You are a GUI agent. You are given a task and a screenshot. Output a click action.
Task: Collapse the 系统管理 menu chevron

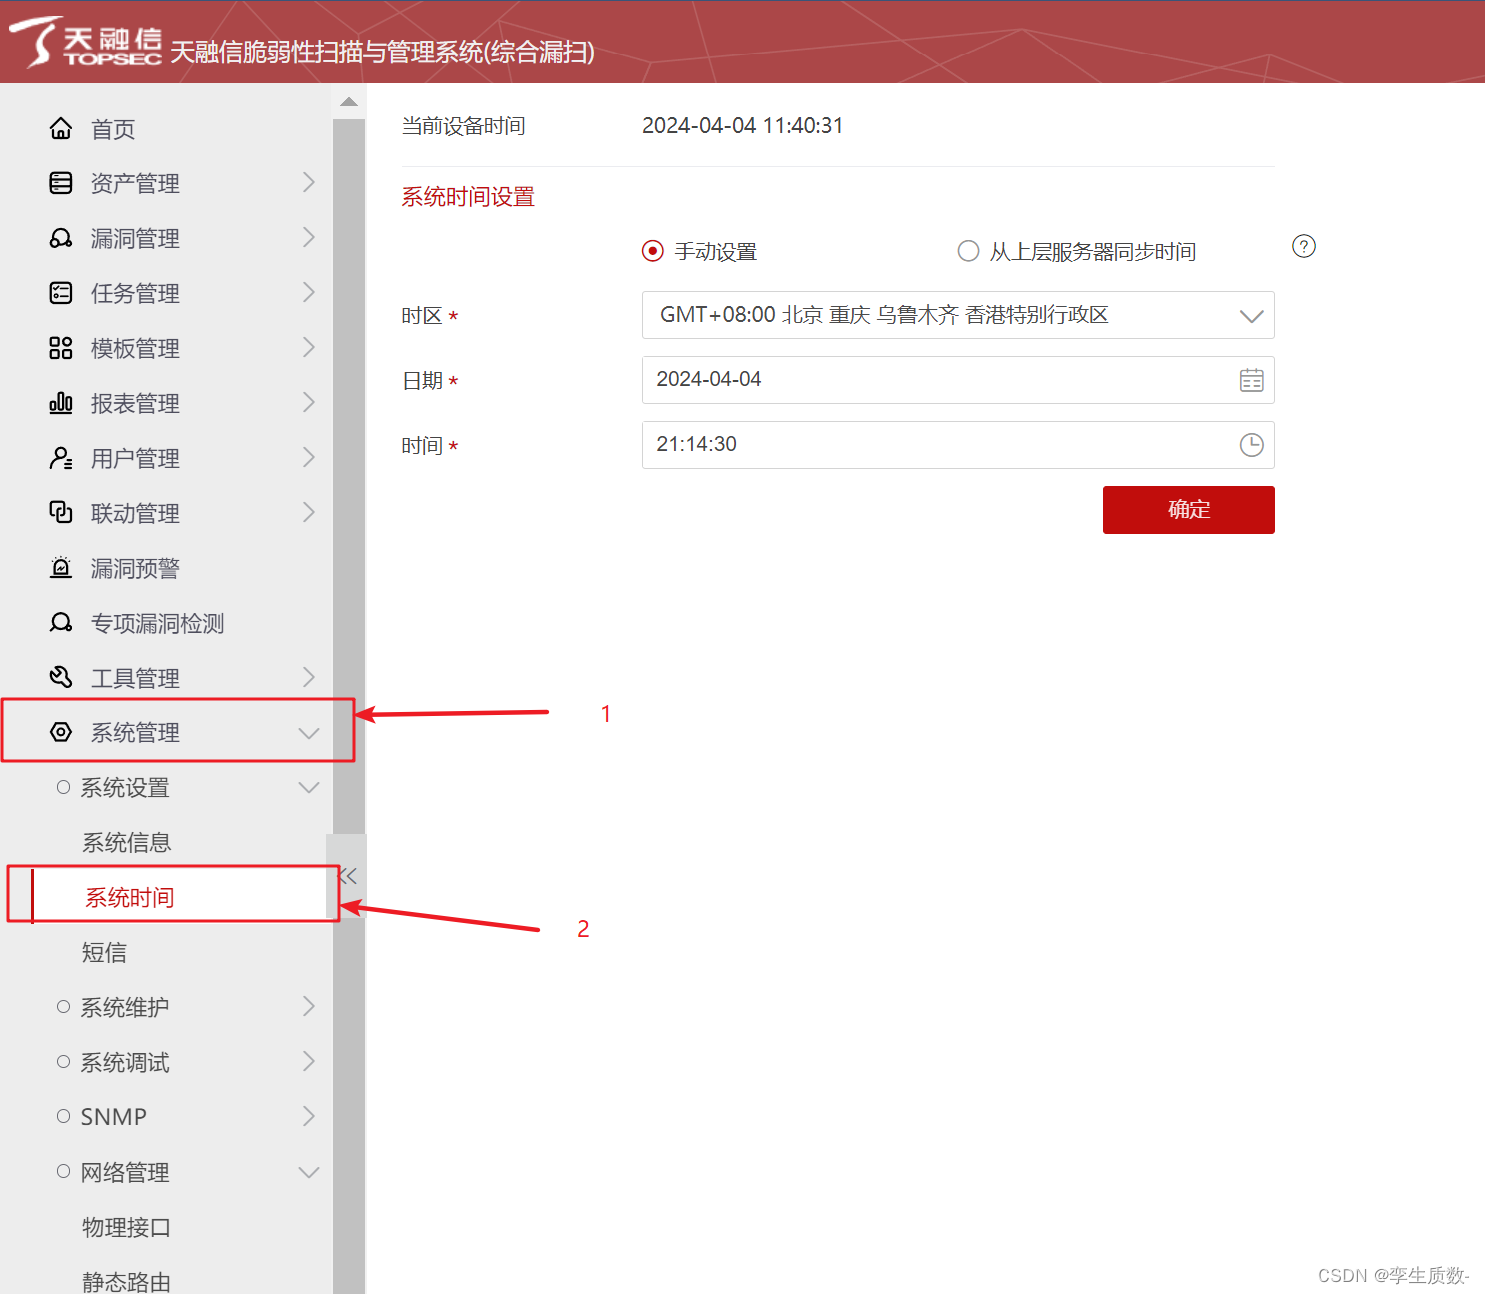(307, 732)
